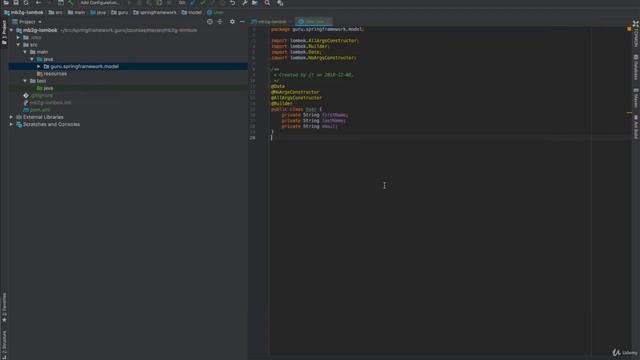Click the Back navigation arrow
Image resolution: width=640 pixels, height=360 pixels.
(38, 2)
